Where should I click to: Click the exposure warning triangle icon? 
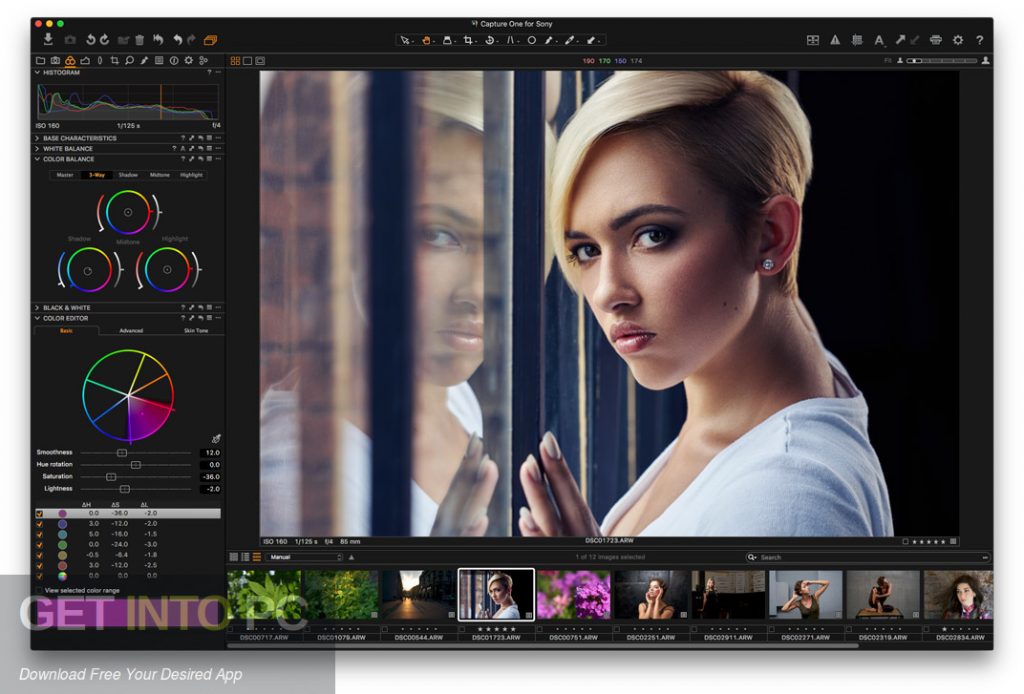pos(835,40)
